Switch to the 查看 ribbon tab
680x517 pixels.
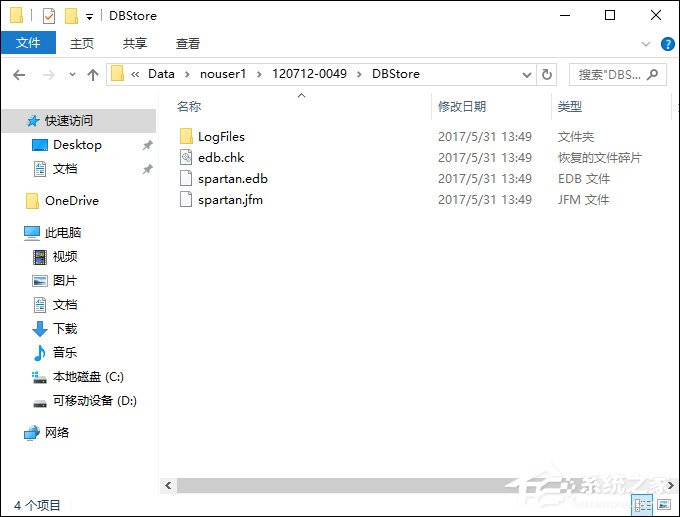tap(188, 43)
